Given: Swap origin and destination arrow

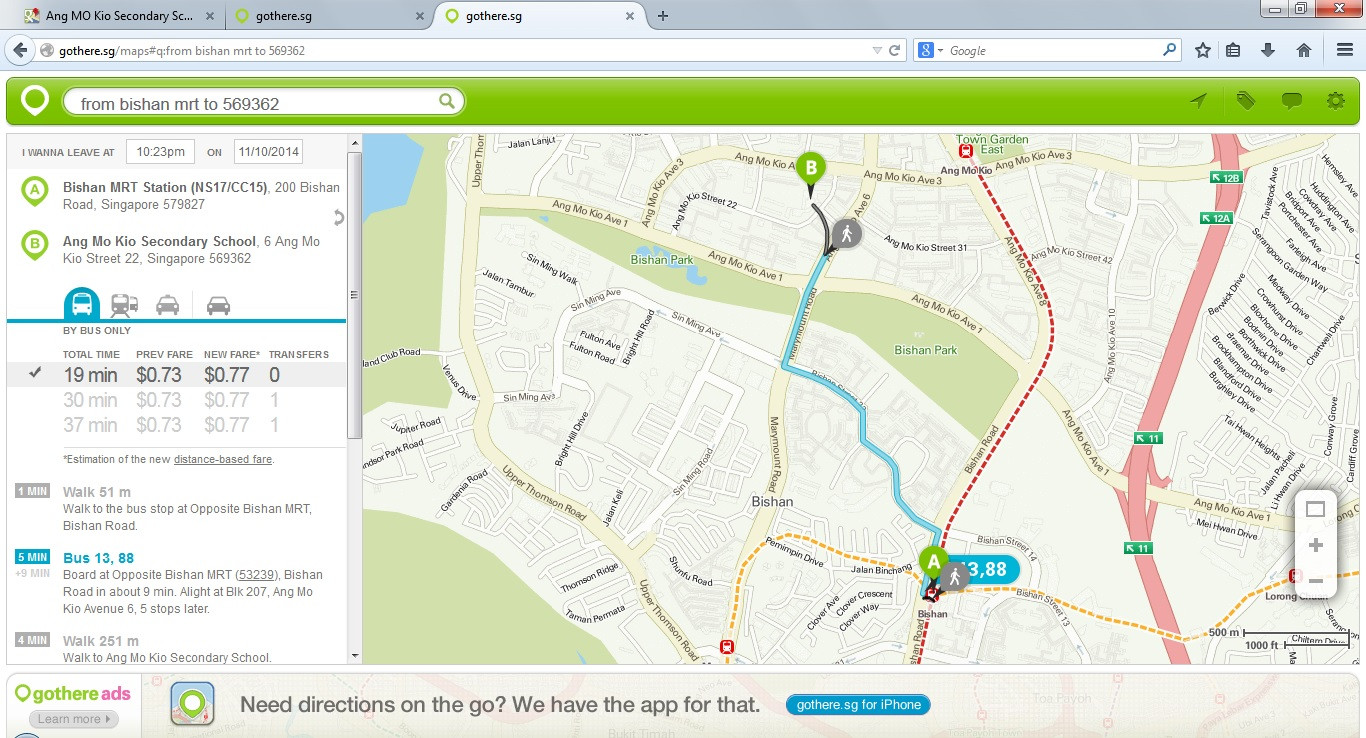Looking at the screenshot, I should pyautogui.click(x=339, y=217).
